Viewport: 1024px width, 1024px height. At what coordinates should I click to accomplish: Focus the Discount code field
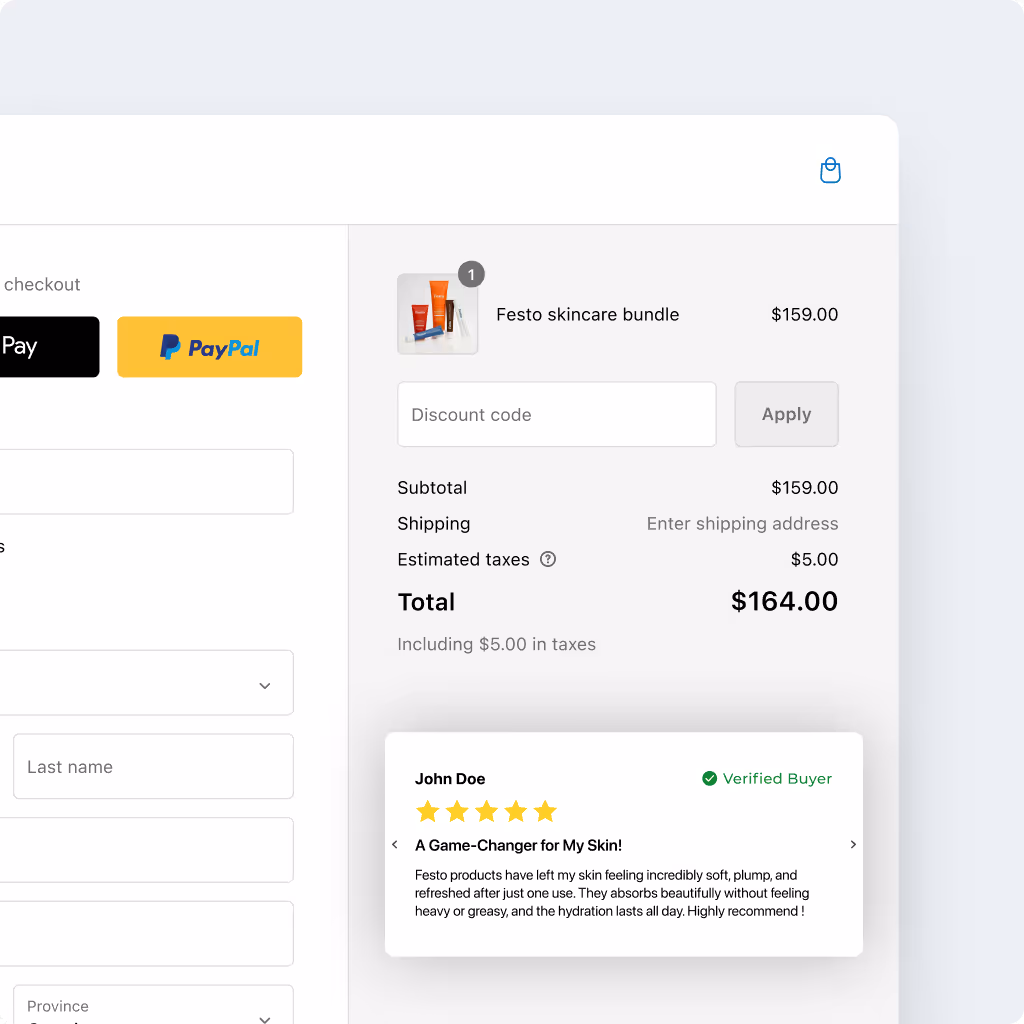pyautogui.click(x=557, y=414)
